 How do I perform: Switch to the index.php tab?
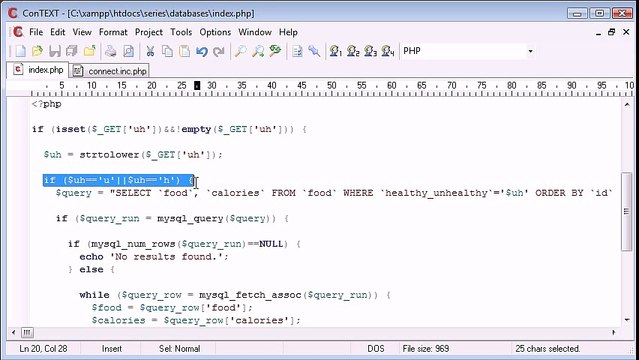pyautogui.click(x=38, y=70)
